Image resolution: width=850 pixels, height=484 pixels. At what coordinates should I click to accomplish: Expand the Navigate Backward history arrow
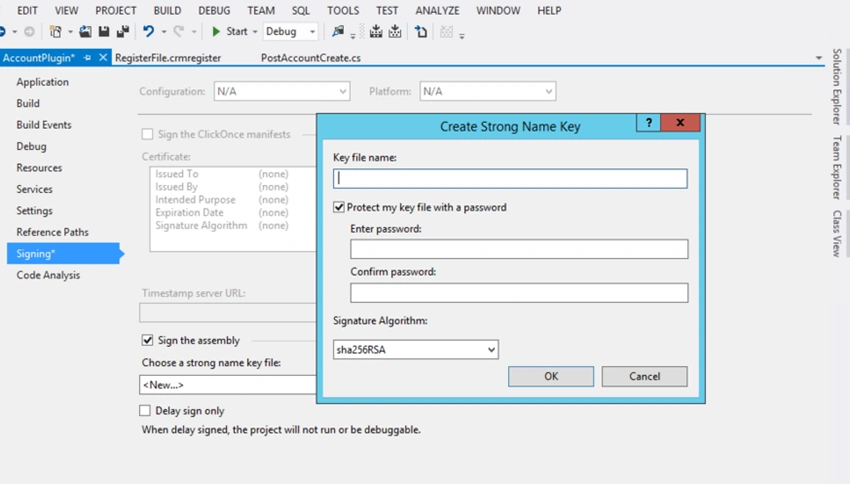pyautogui.click(x=15, y=32)
